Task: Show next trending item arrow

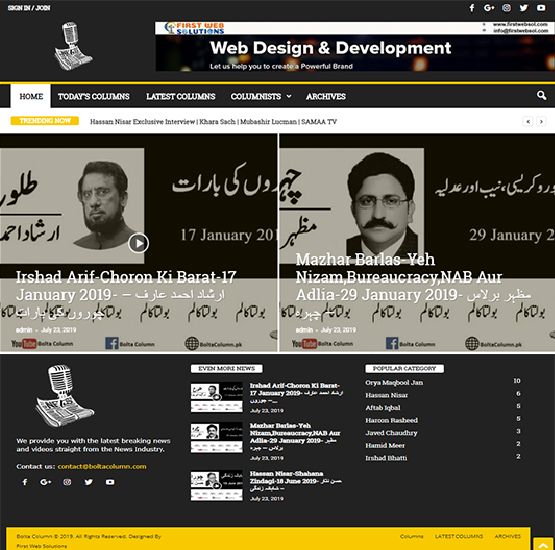Action: point(541,121)
